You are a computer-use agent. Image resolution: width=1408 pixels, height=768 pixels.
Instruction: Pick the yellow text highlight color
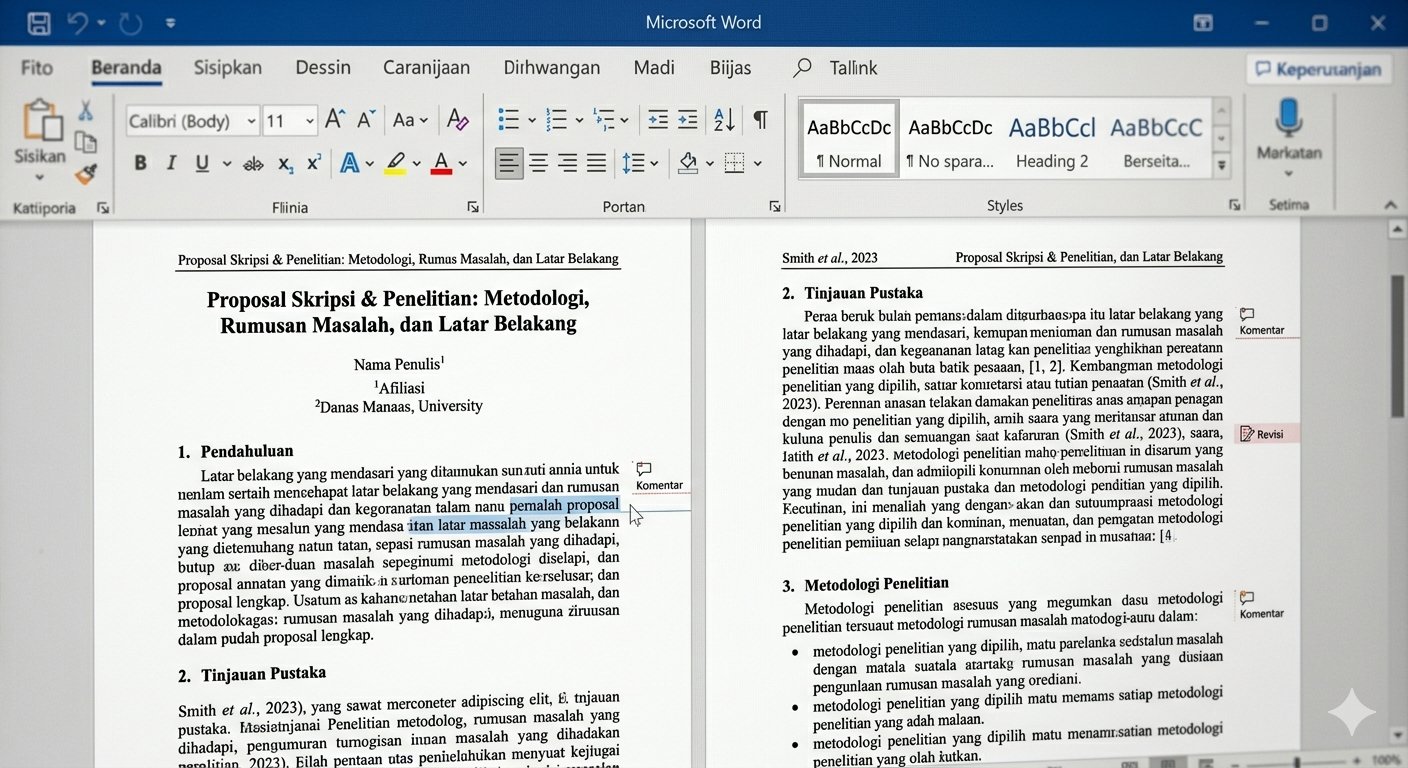click(398, 163)
